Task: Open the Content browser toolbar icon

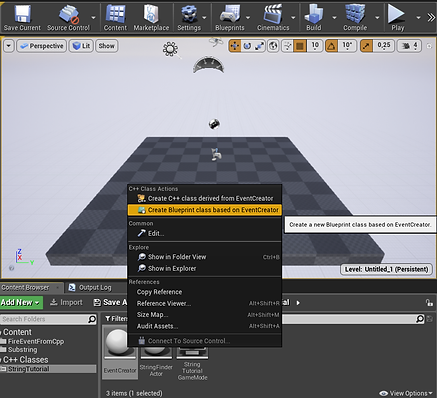Action: (x=115, y=18)
